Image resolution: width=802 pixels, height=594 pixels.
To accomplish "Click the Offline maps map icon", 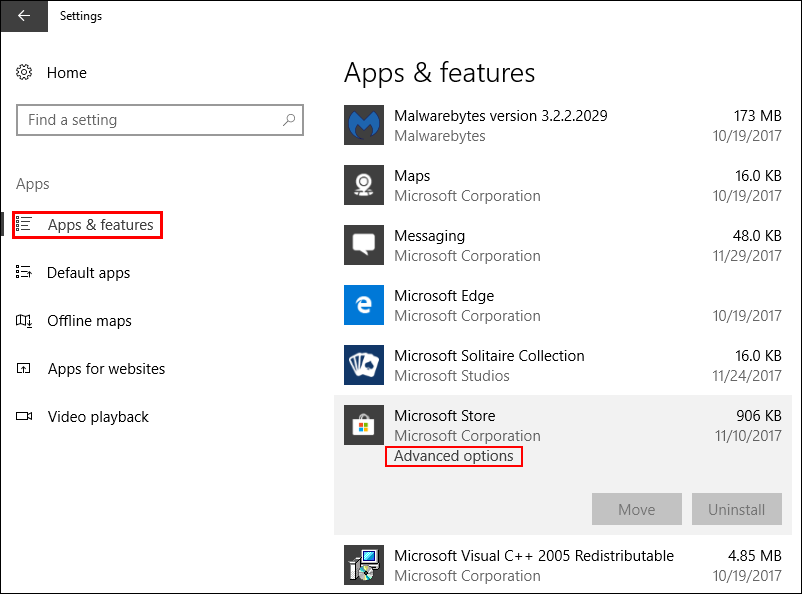I will point(24,321).
